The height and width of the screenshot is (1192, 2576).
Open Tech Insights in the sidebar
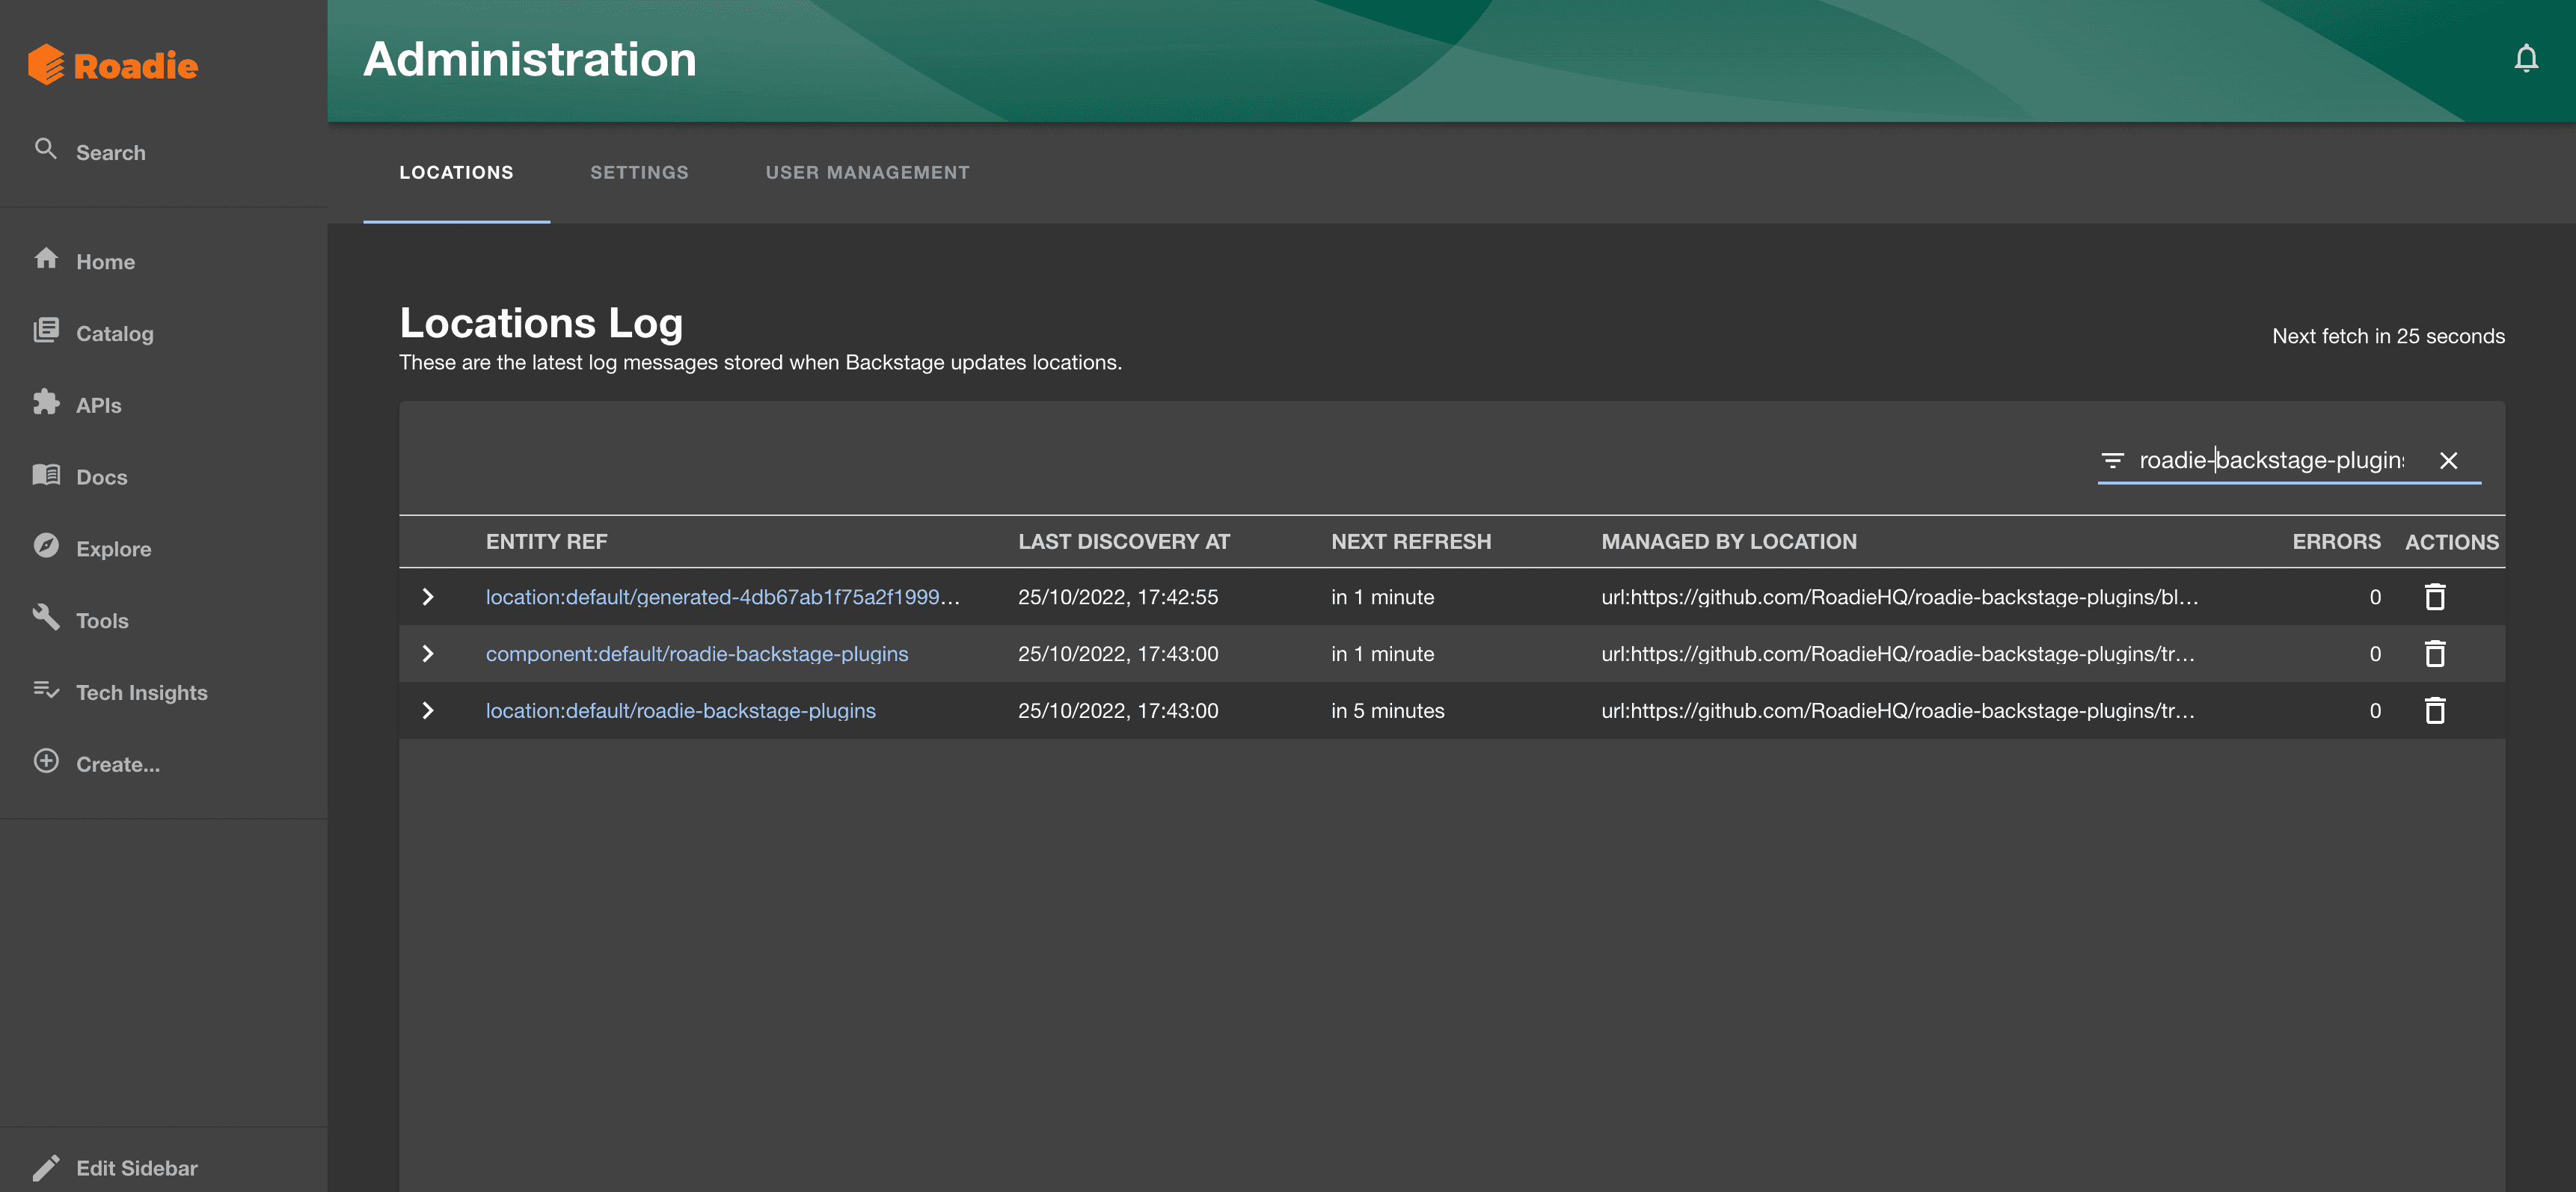pos(141,693)
